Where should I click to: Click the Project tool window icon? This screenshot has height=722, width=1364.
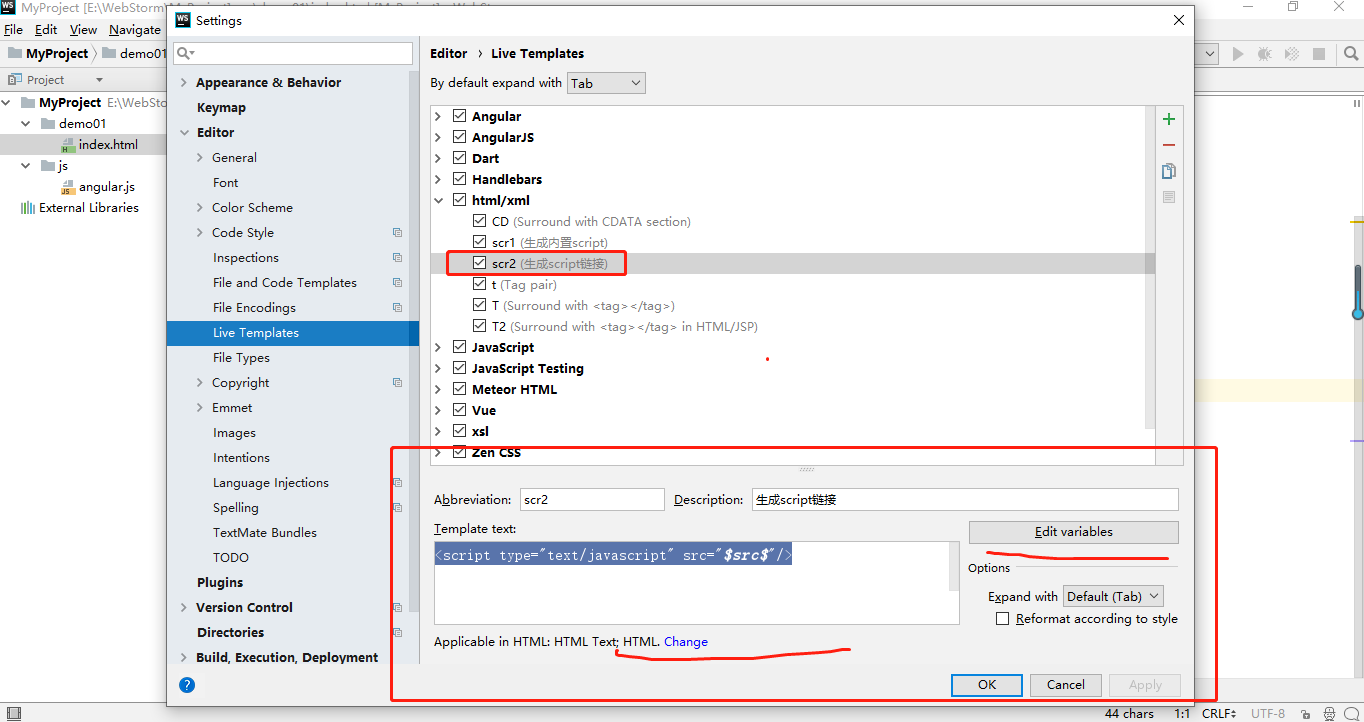15,80
